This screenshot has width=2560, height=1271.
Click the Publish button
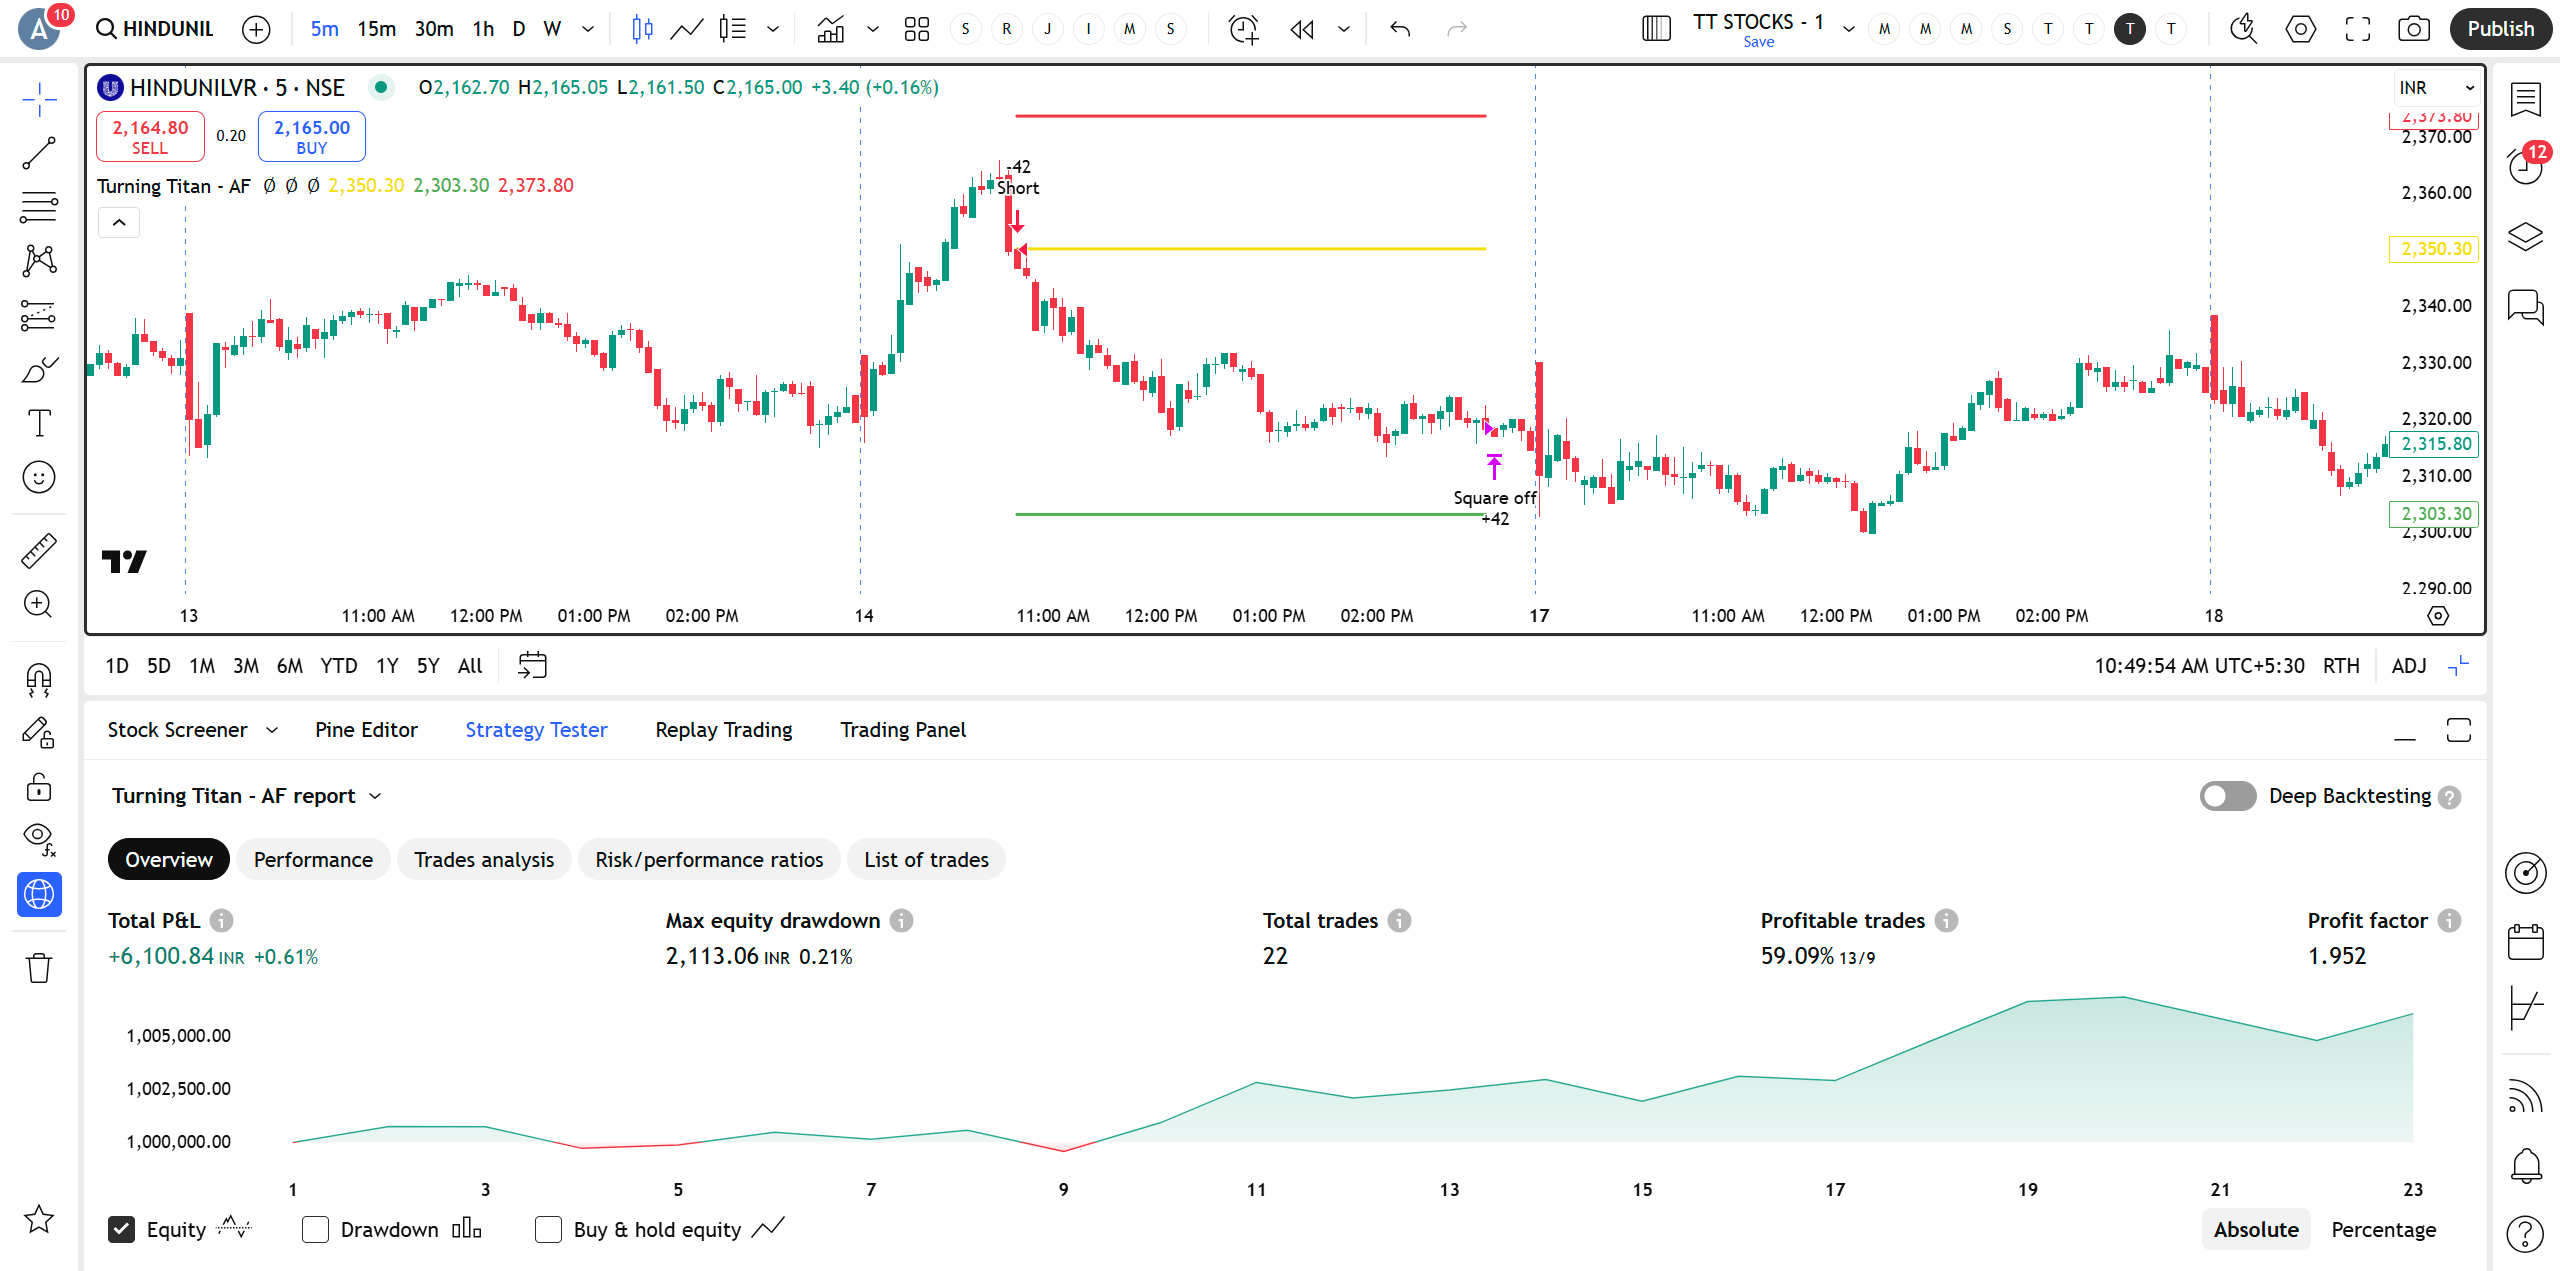(x=2500, y=29)
